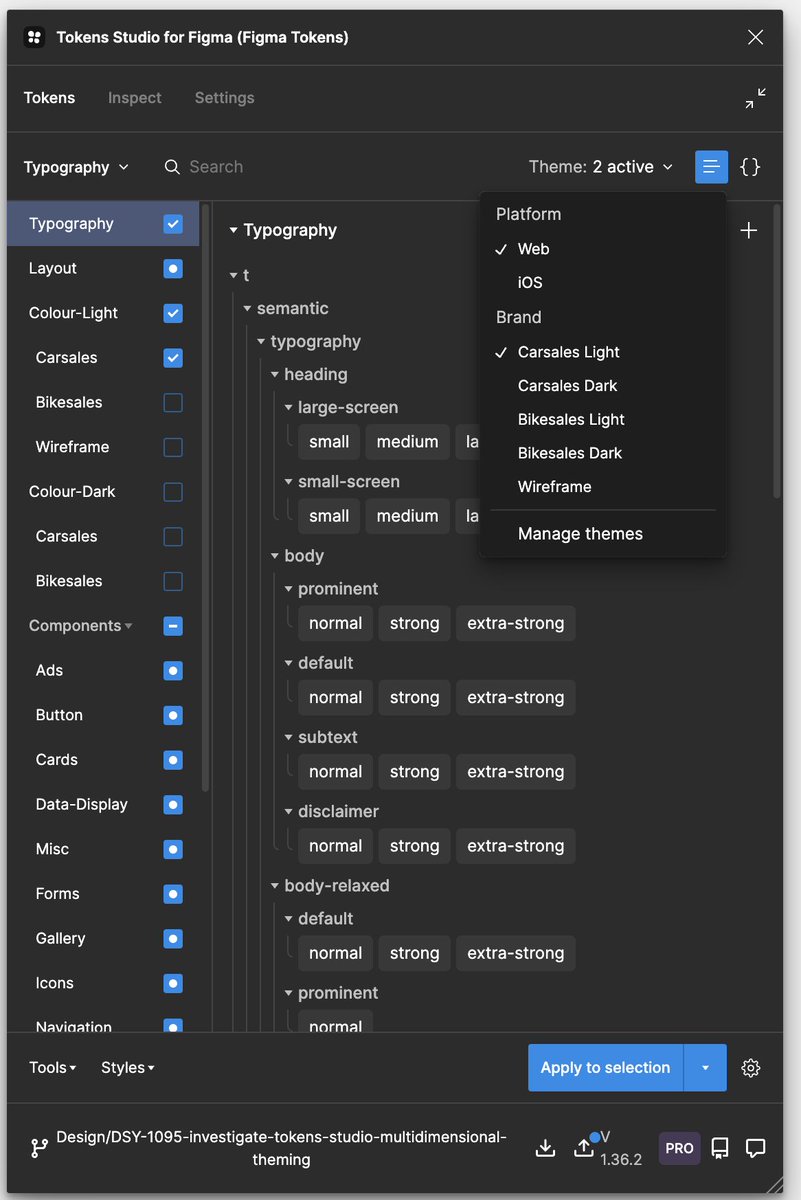This screenshot has width=801, height=1200.
Task: Select the Data-Display token set
Action: coord(82,805)
